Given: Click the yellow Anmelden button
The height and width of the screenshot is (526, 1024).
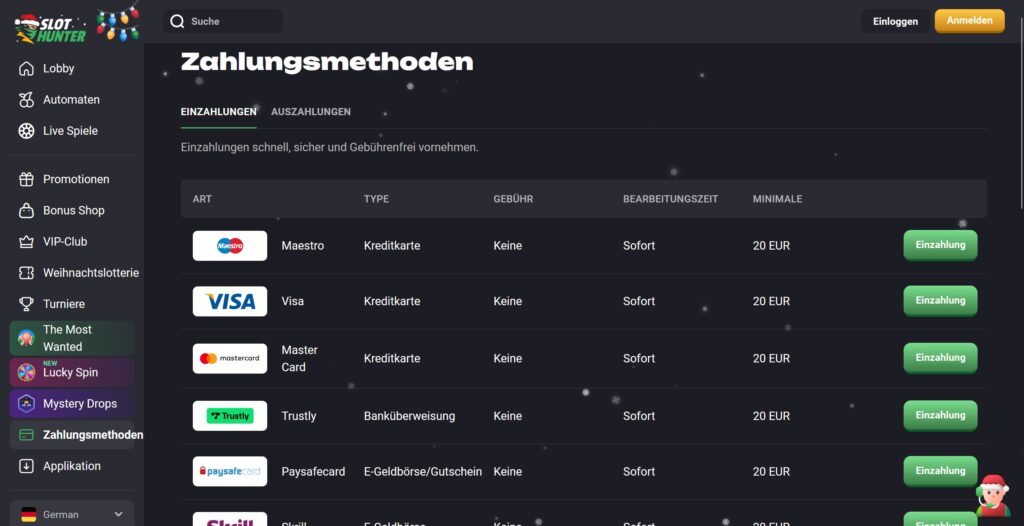Looking at the screenshot, I should click(969, 21).
